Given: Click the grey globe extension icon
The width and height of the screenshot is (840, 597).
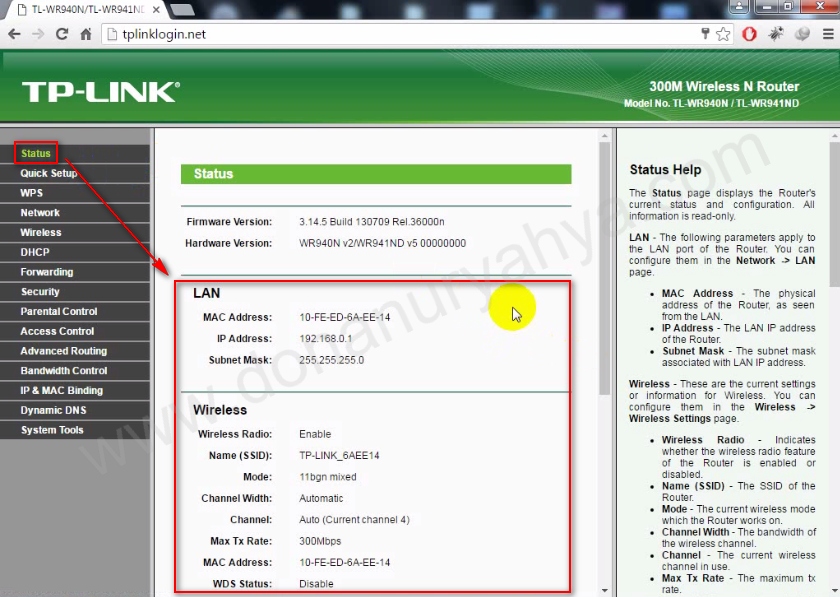Looking at the screenshot, I should (x=802, y=34).
